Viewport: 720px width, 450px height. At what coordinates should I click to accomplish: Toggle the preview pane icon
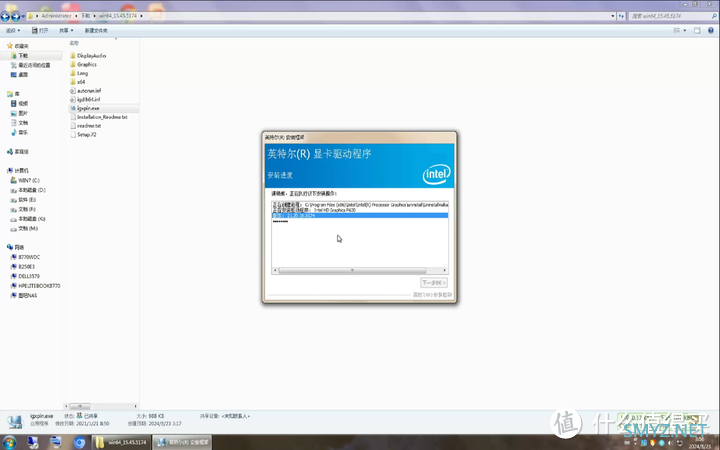(x=697, y=30)
